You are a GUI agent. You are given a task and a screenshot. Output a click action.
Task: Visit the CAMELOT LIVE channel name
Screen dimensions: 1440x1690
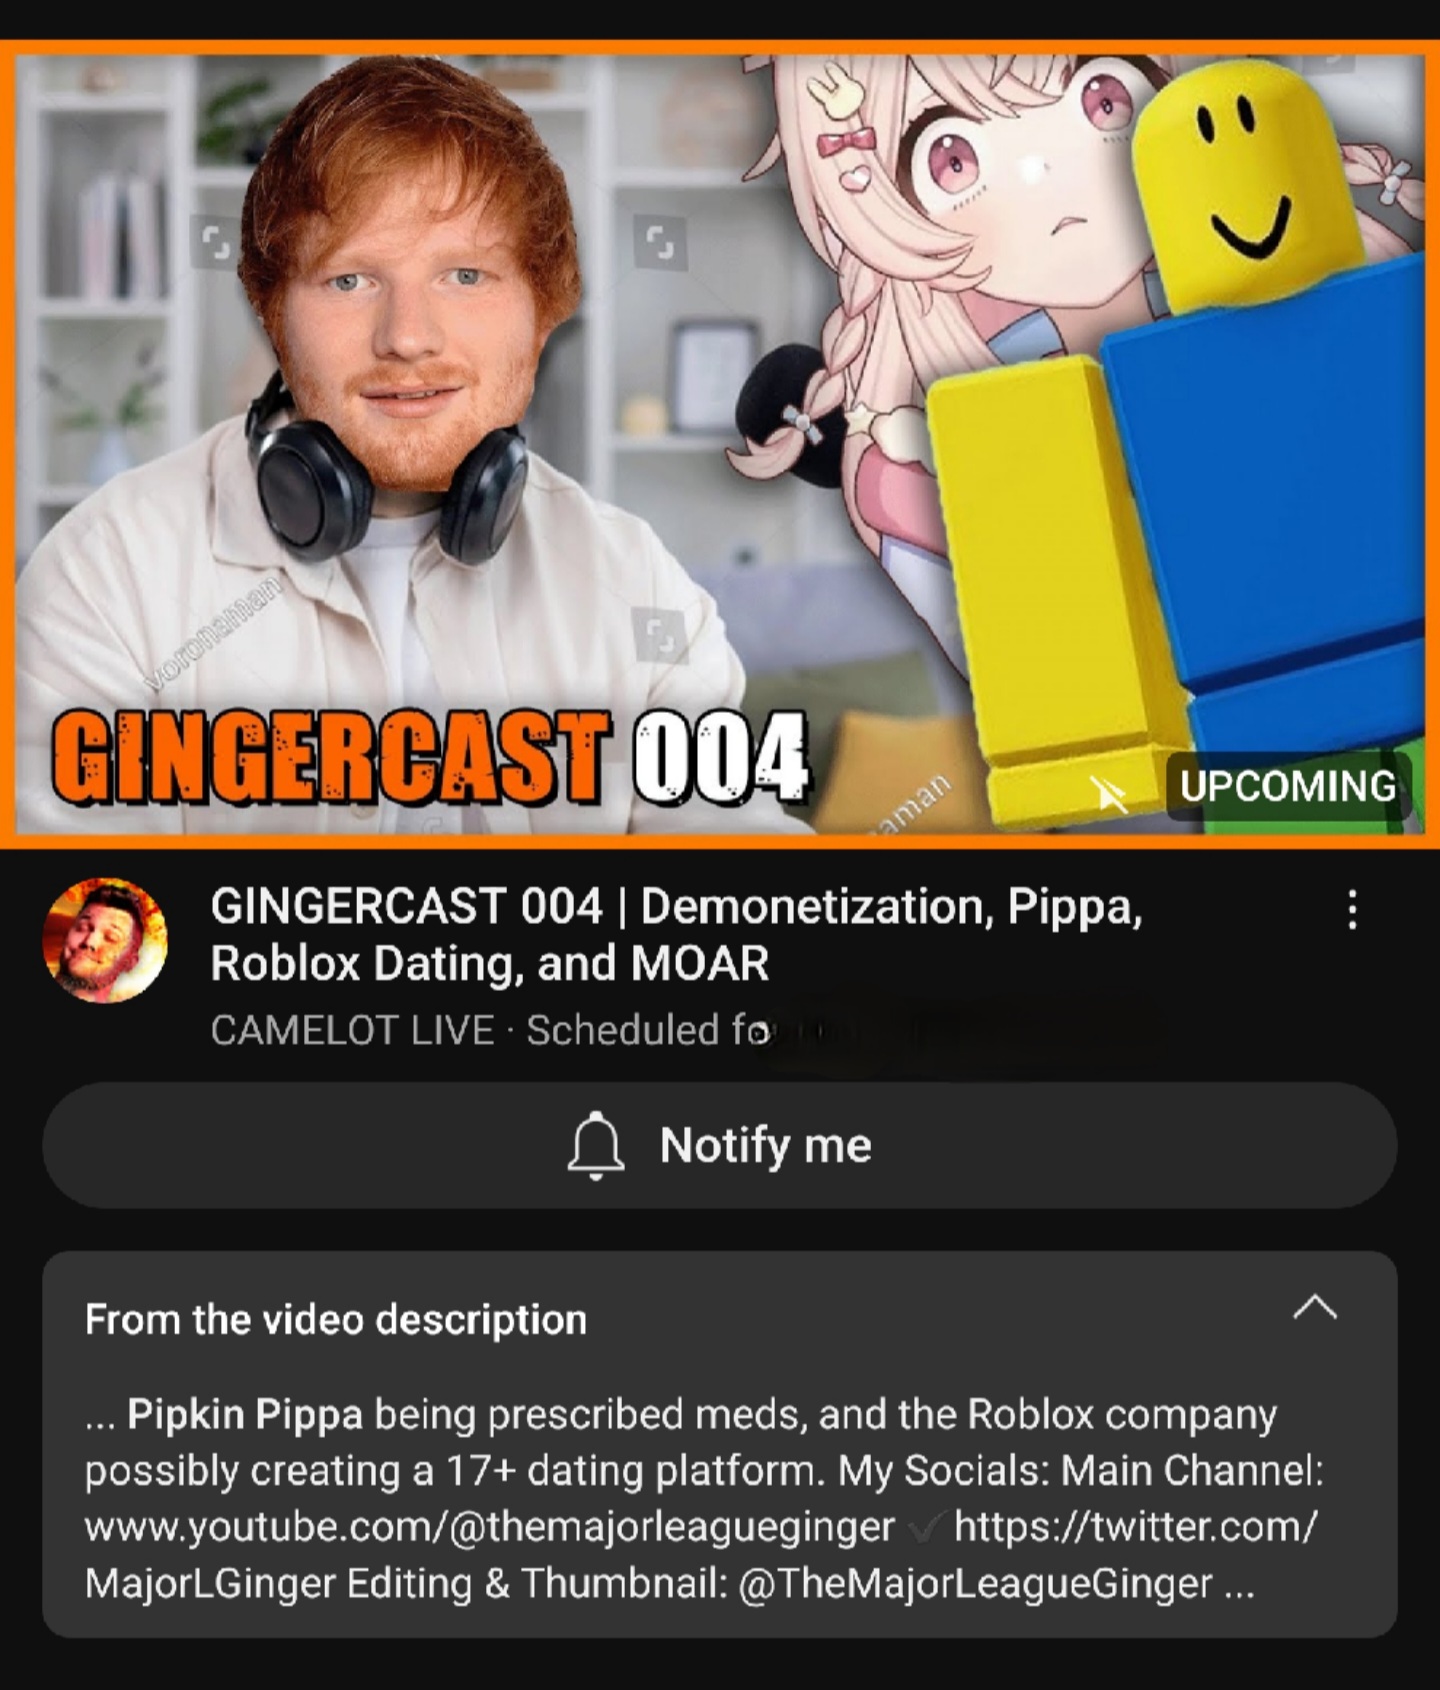[x=352, y=1030]
